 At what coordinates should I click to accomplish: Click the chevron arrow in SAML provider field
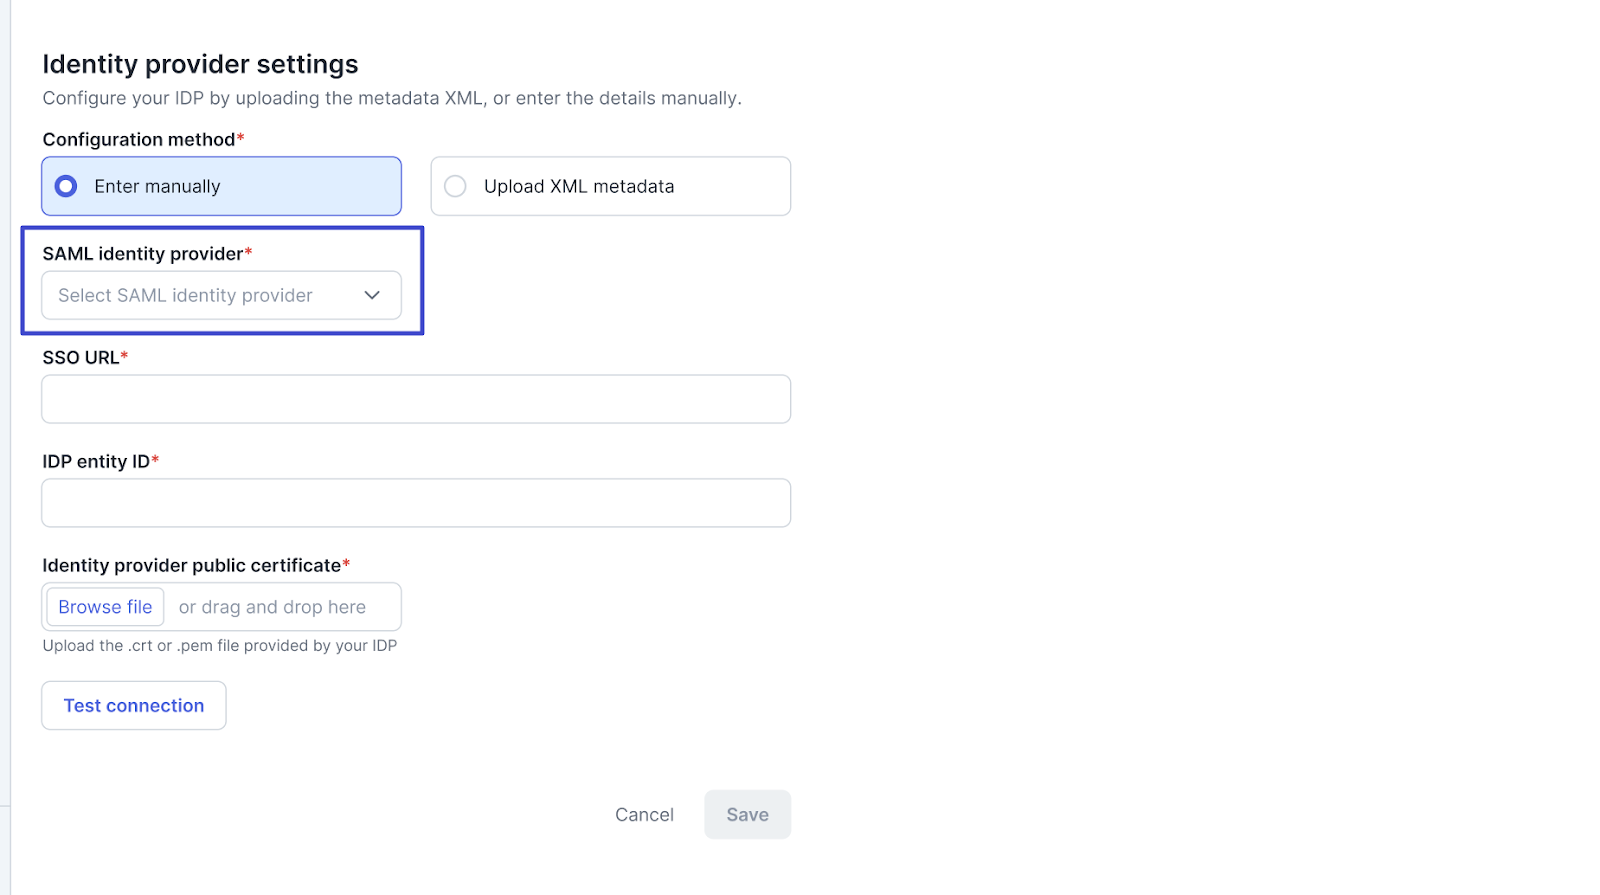(372, 295)
